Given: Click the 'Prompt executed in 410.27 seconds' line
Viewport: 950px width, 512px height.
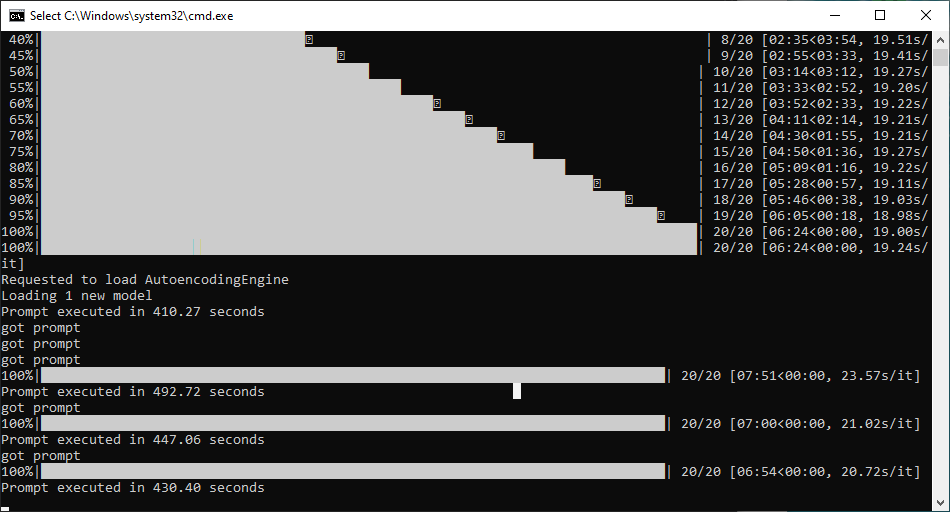Looking at the screenshot, I should pos(133,312).
